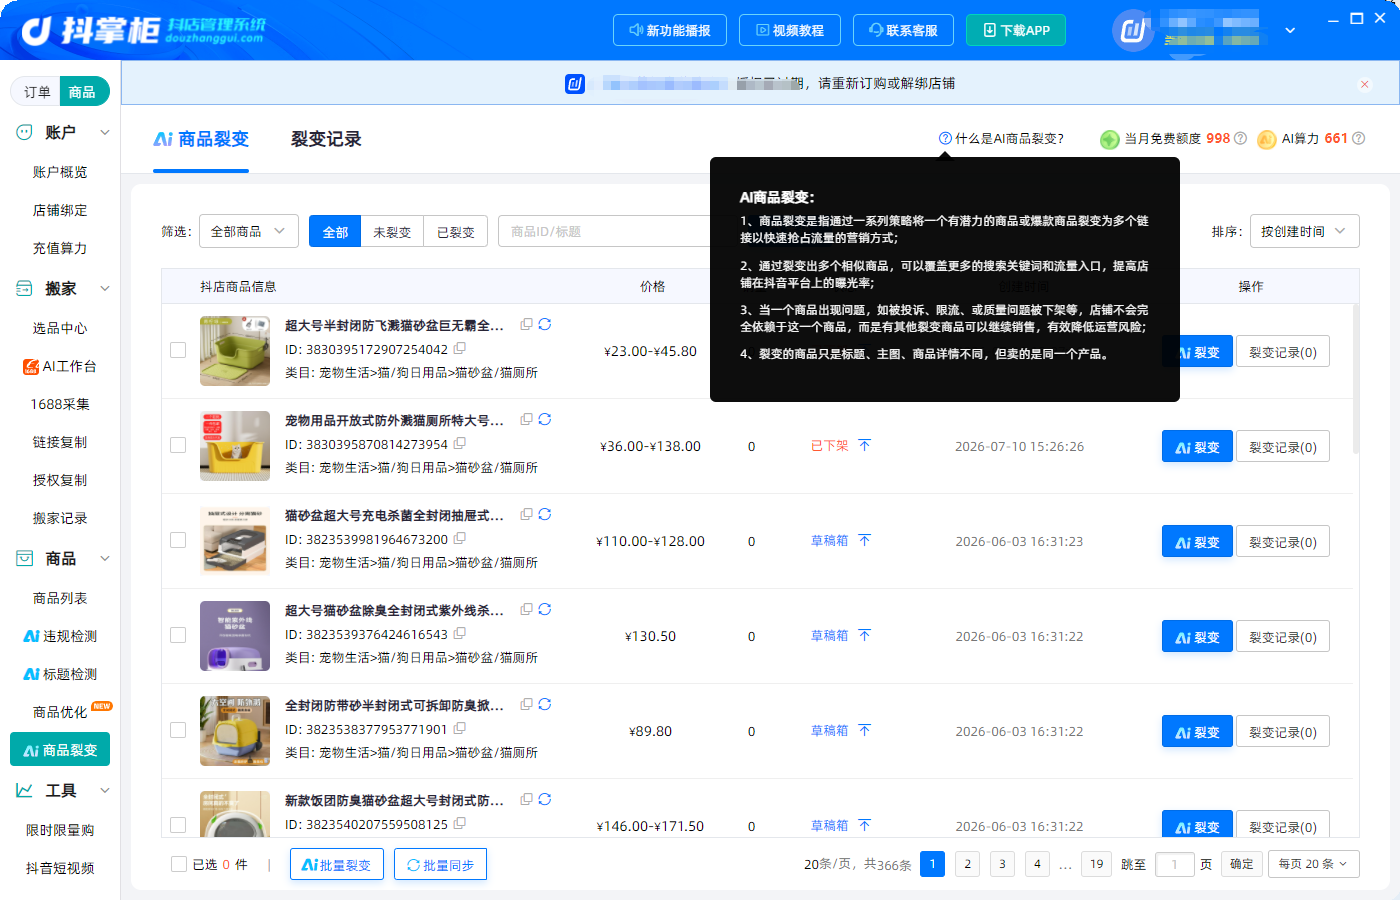Click the 下载APP button
Screen dimensions: 1400x900
coord(1016,30)
